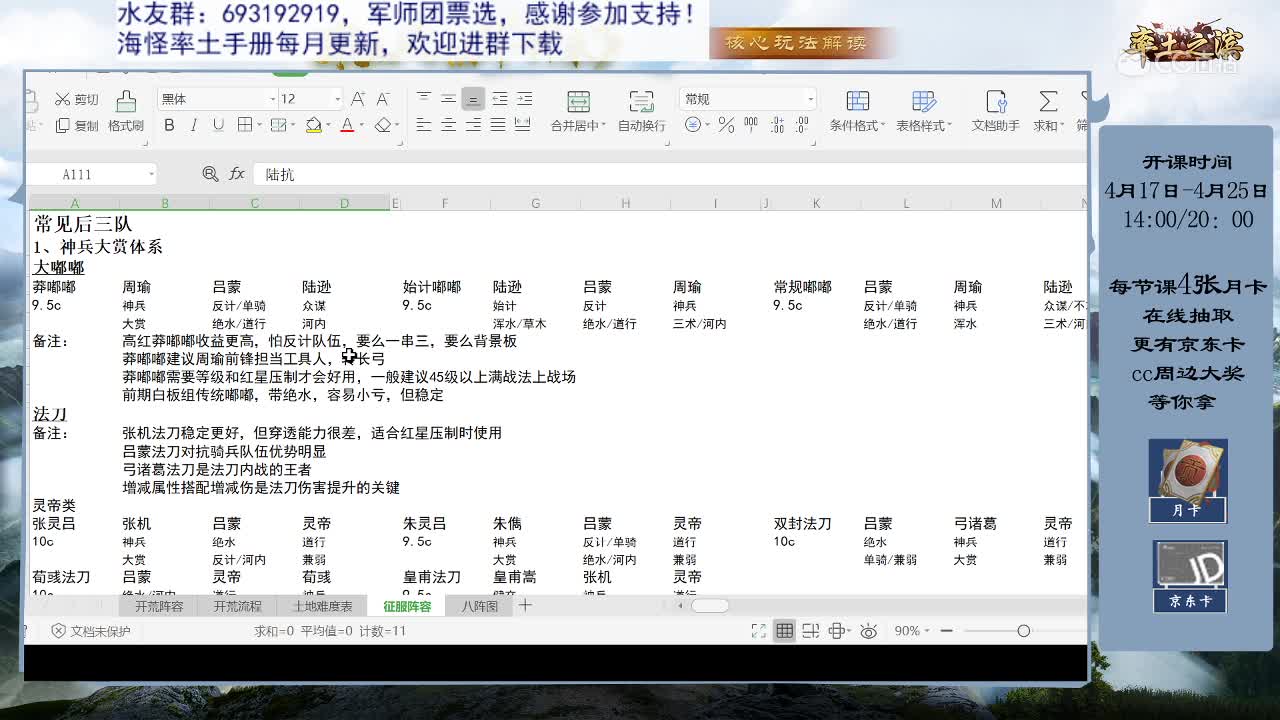Decrease decimal places

[804, 125]
